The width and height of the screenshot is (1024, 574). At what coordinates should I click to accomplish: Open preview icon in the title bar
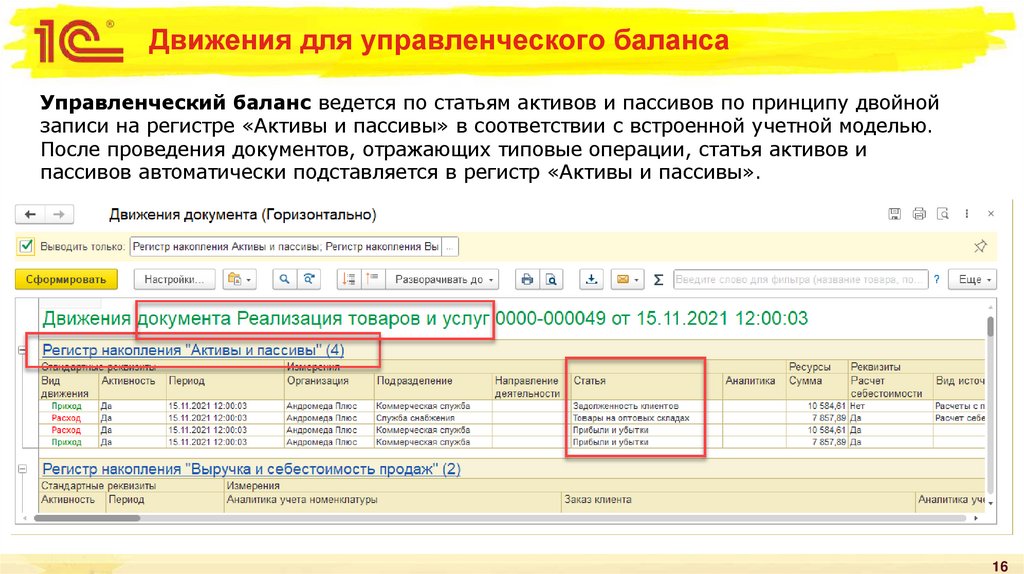[942, 214]
